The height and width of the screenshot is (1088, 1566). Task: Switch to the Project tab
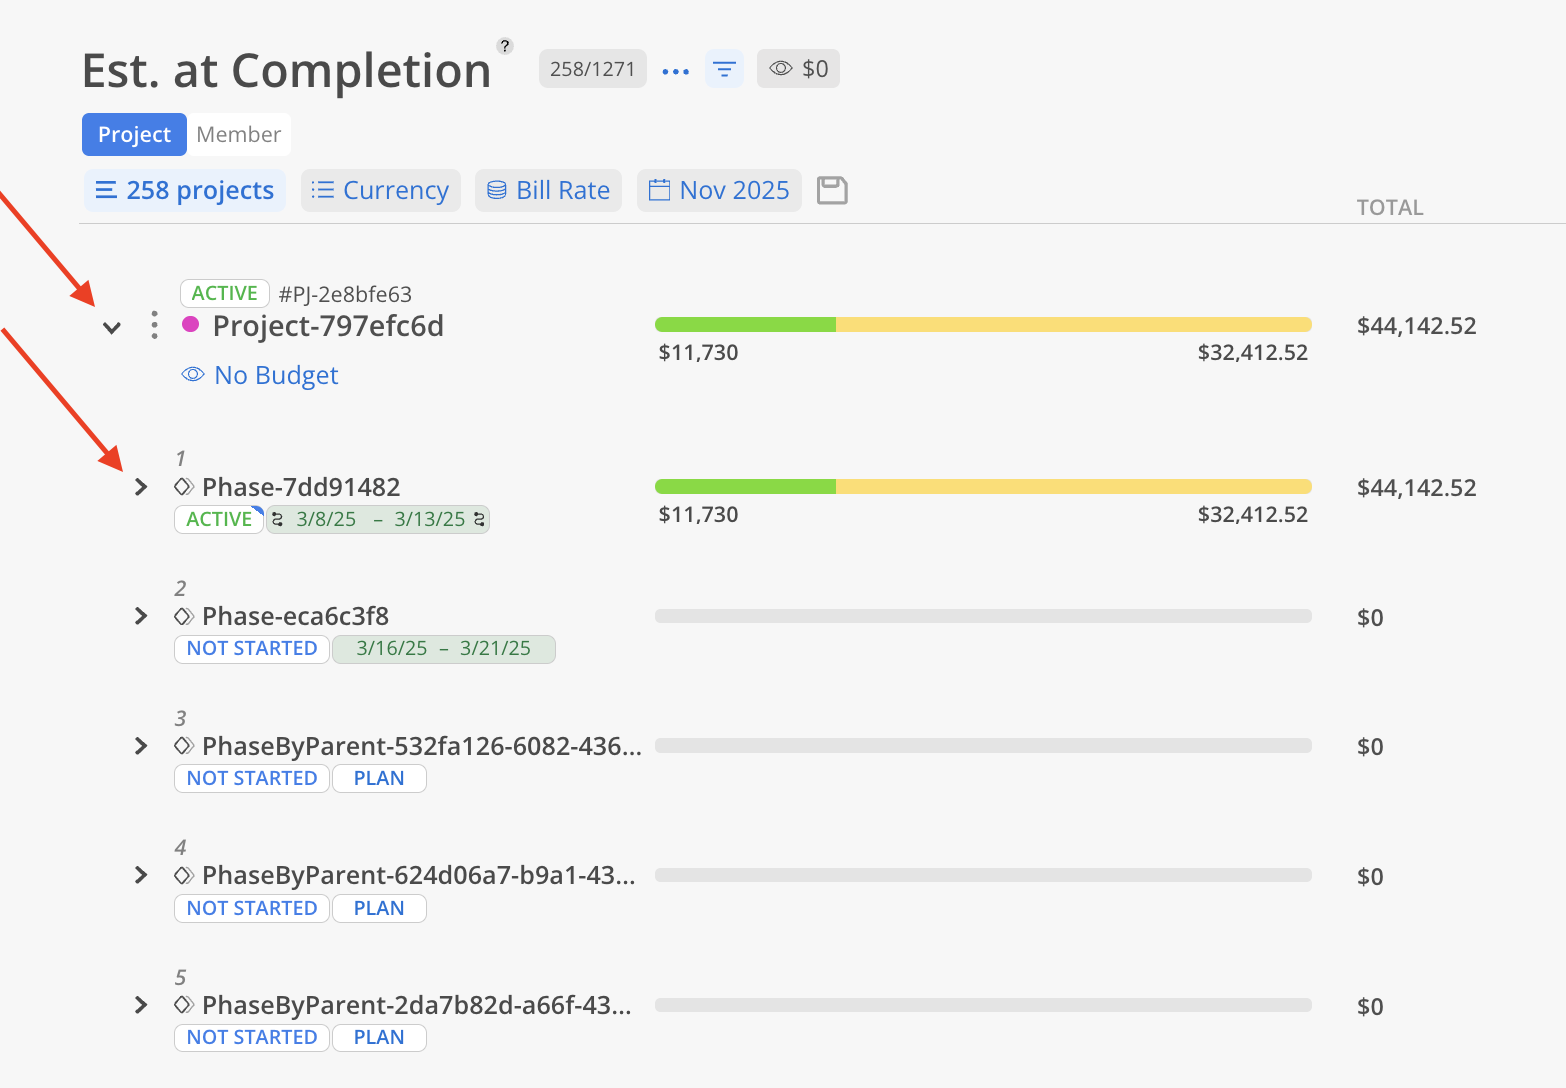coord(134,134)
